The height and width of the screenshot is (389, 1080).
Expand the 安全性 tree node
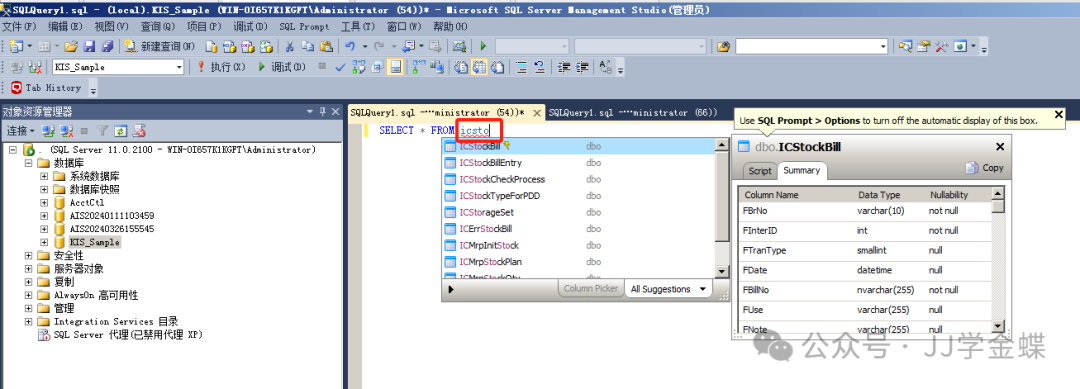[28, 255]
